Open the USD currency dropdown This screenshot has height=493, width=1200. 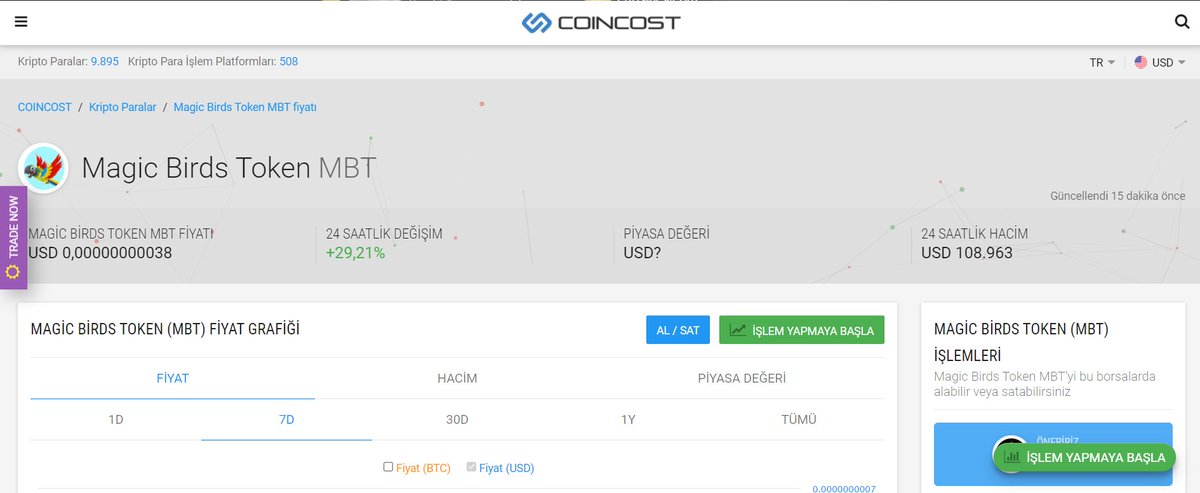coord(1160,62)
